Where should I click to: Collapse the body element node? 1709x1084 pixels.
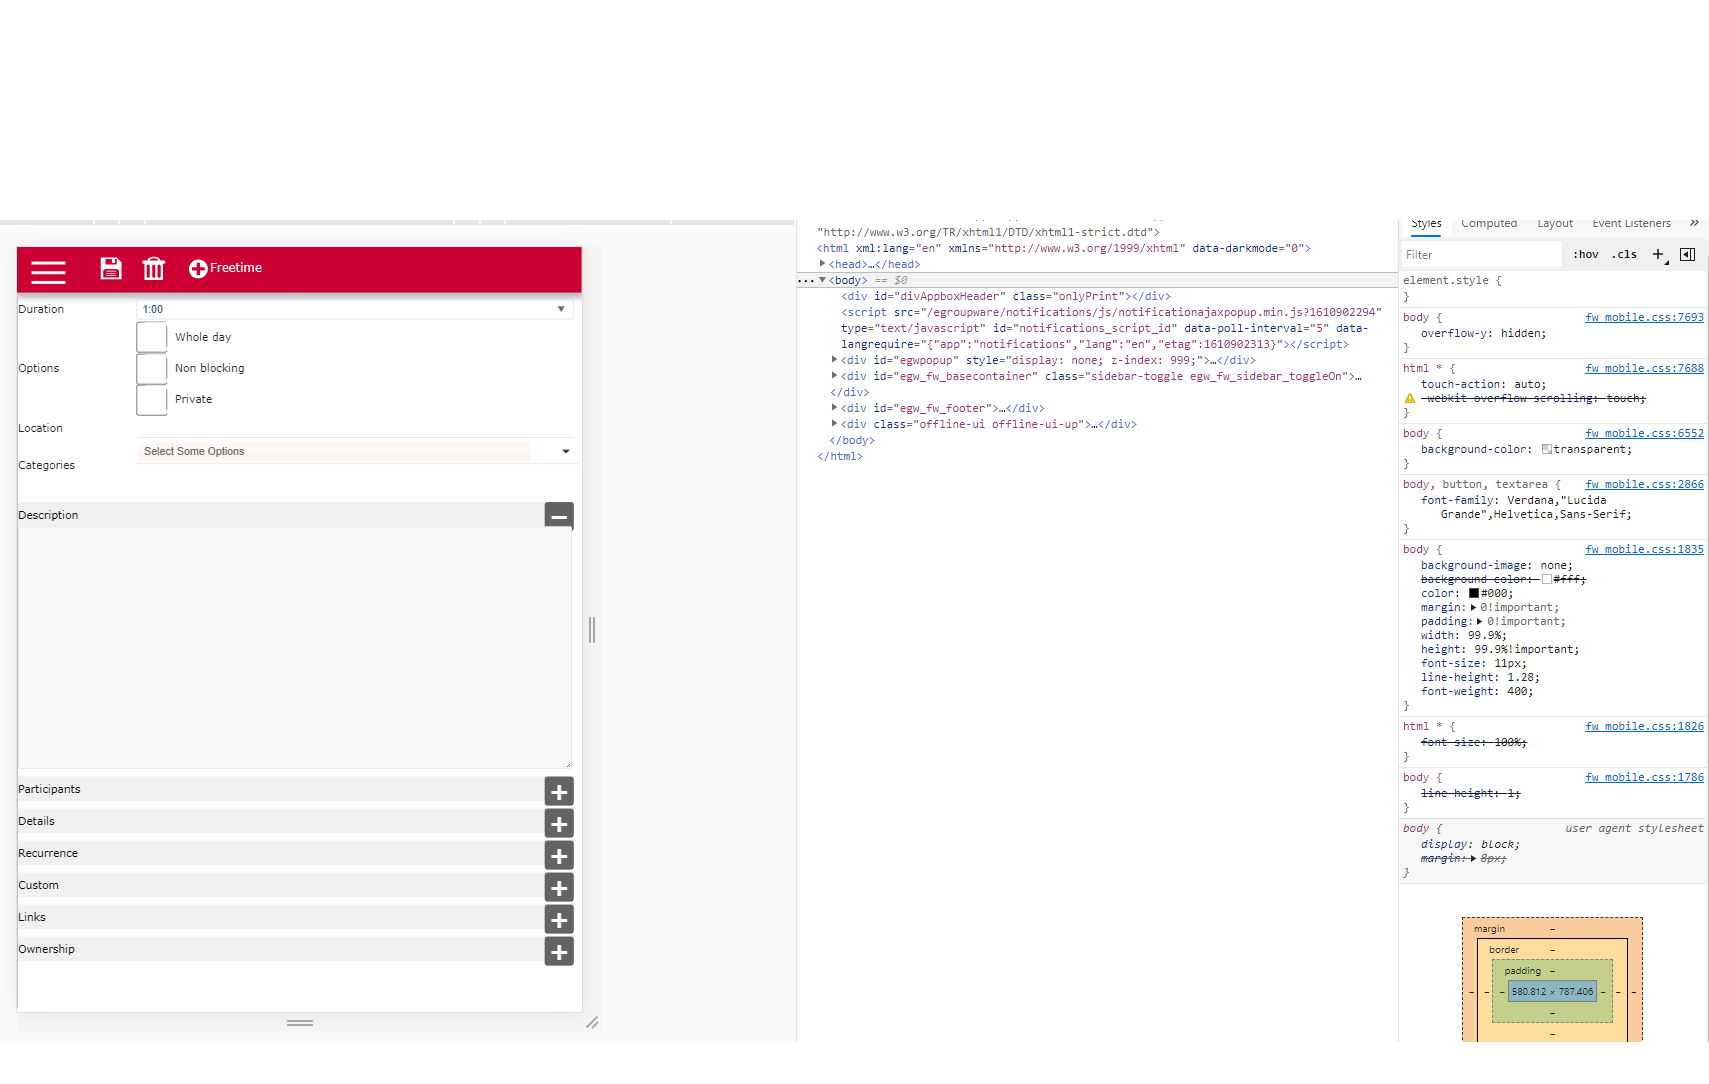pyautogui.click(x=822, y=280)
